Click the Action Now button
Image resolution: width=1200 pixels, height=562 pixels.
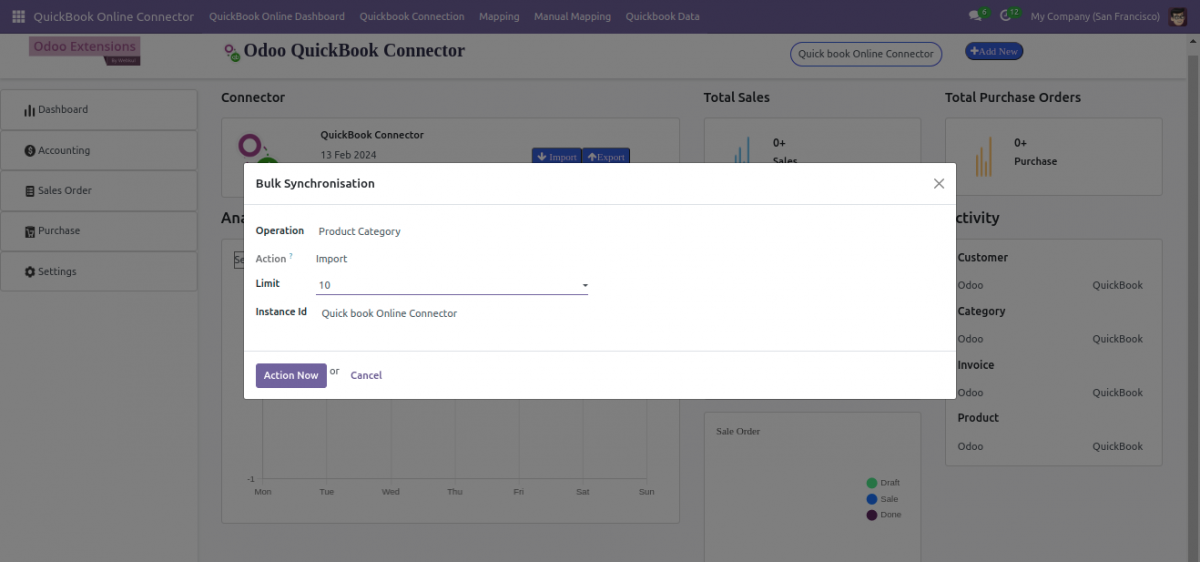tap(291, 375)
